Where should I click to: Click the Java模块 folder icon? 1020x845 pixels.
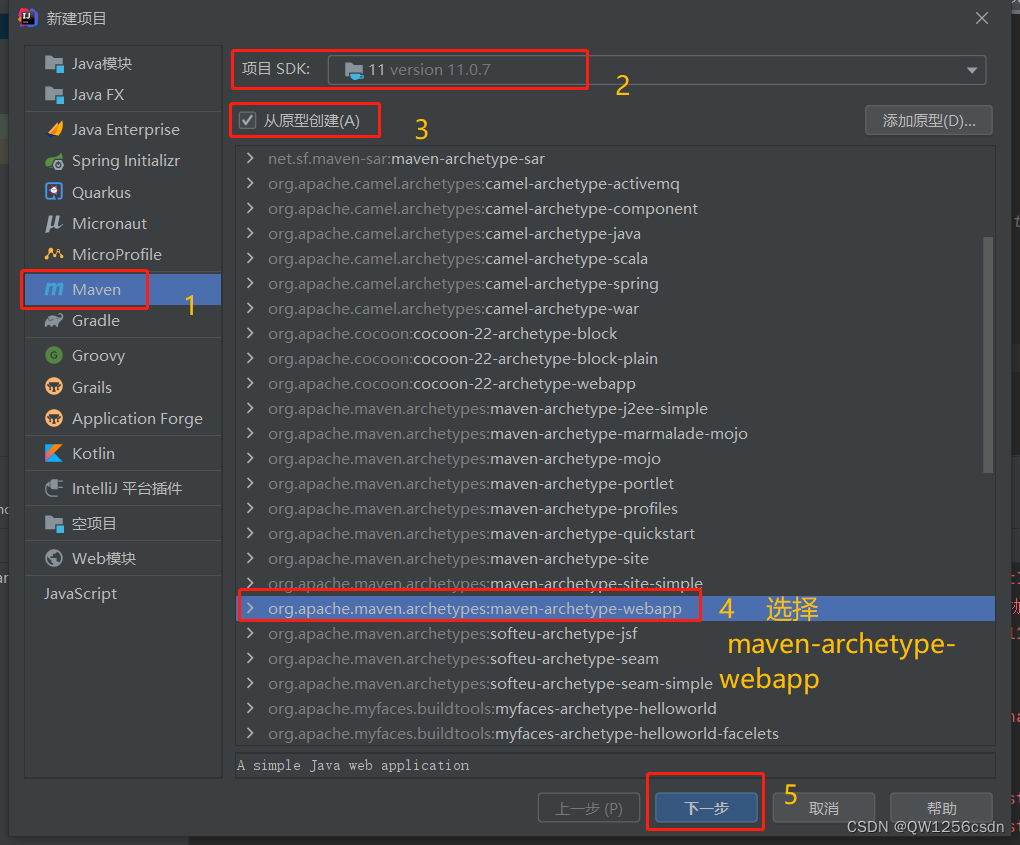[x=55, y=64]
